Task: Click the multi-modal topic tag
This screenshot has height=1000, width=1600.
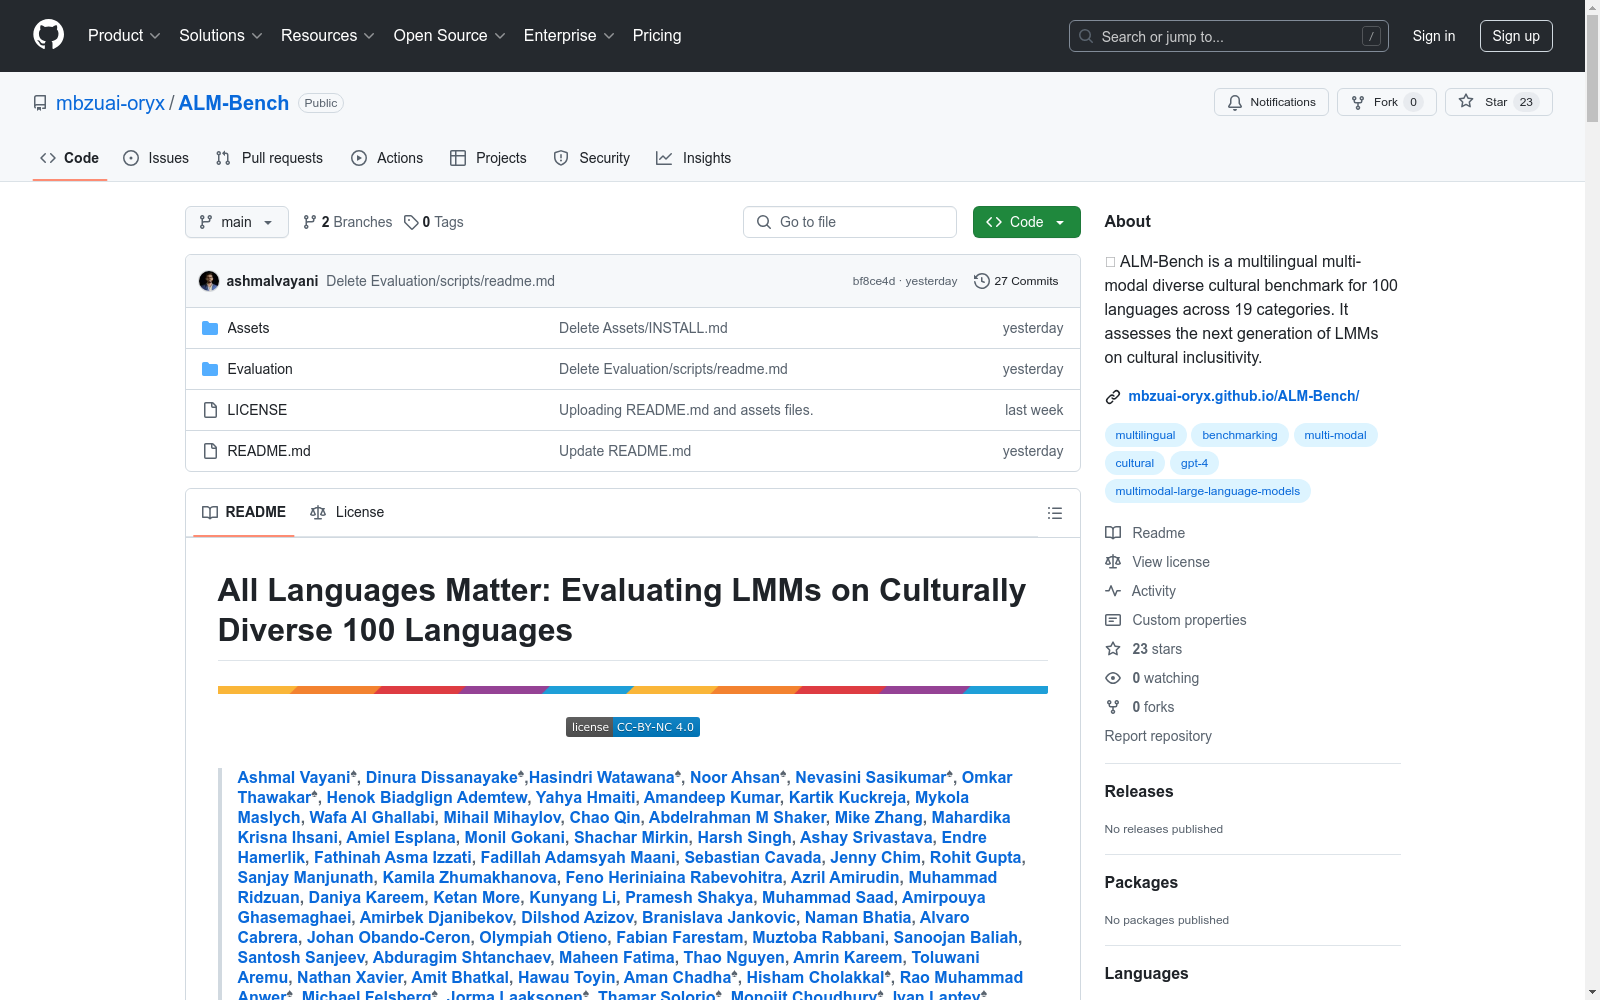Action: point(1335,435)
